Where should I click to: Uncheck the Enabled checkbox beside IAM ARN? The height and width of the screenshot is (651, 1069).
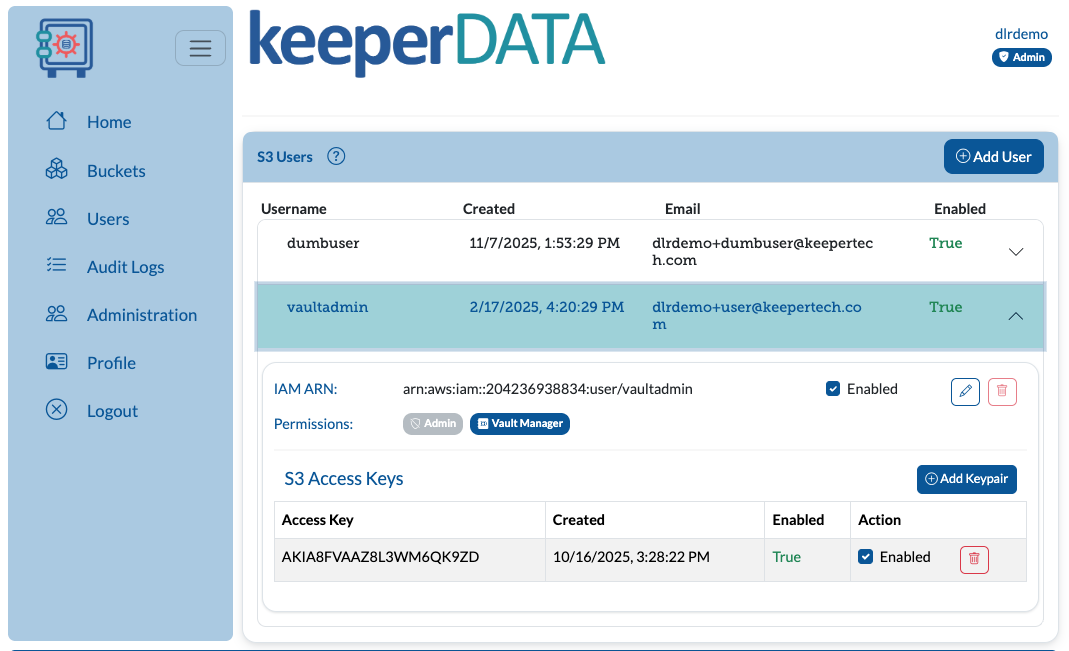point(832,389)
